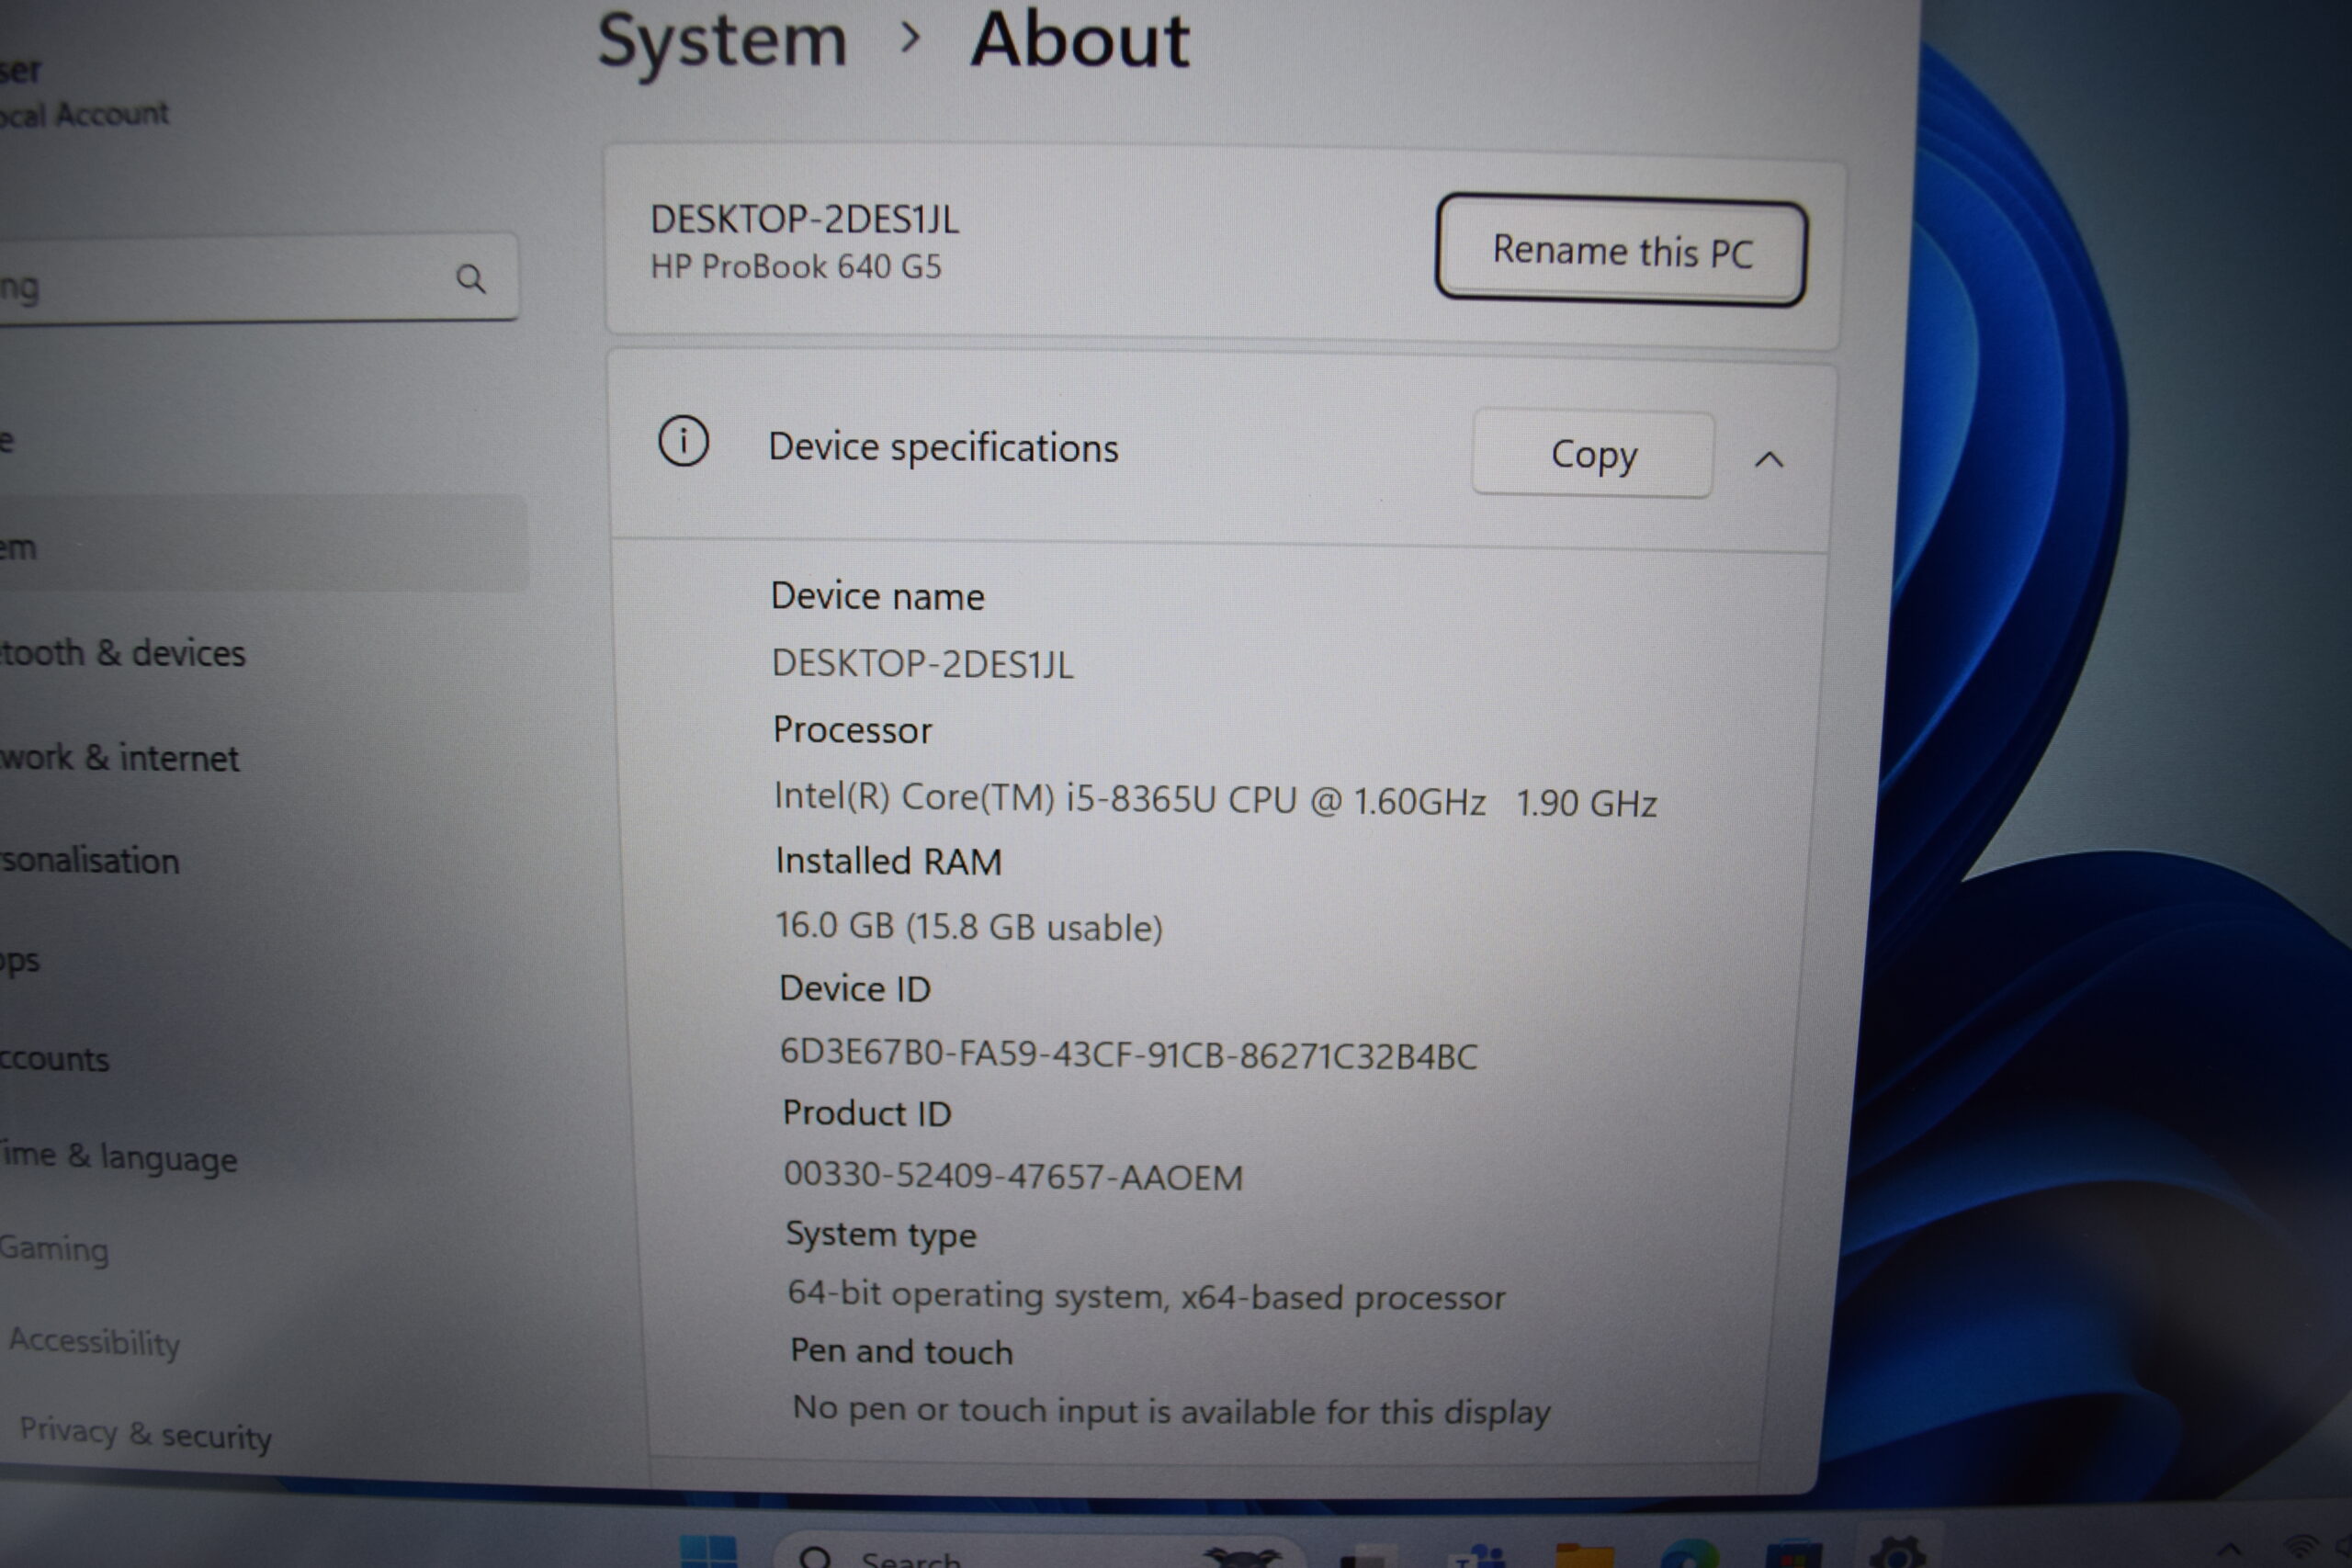Launch Microsoft Edge from taskbar
2352x1568 pixels.
click(1689, 1553)
